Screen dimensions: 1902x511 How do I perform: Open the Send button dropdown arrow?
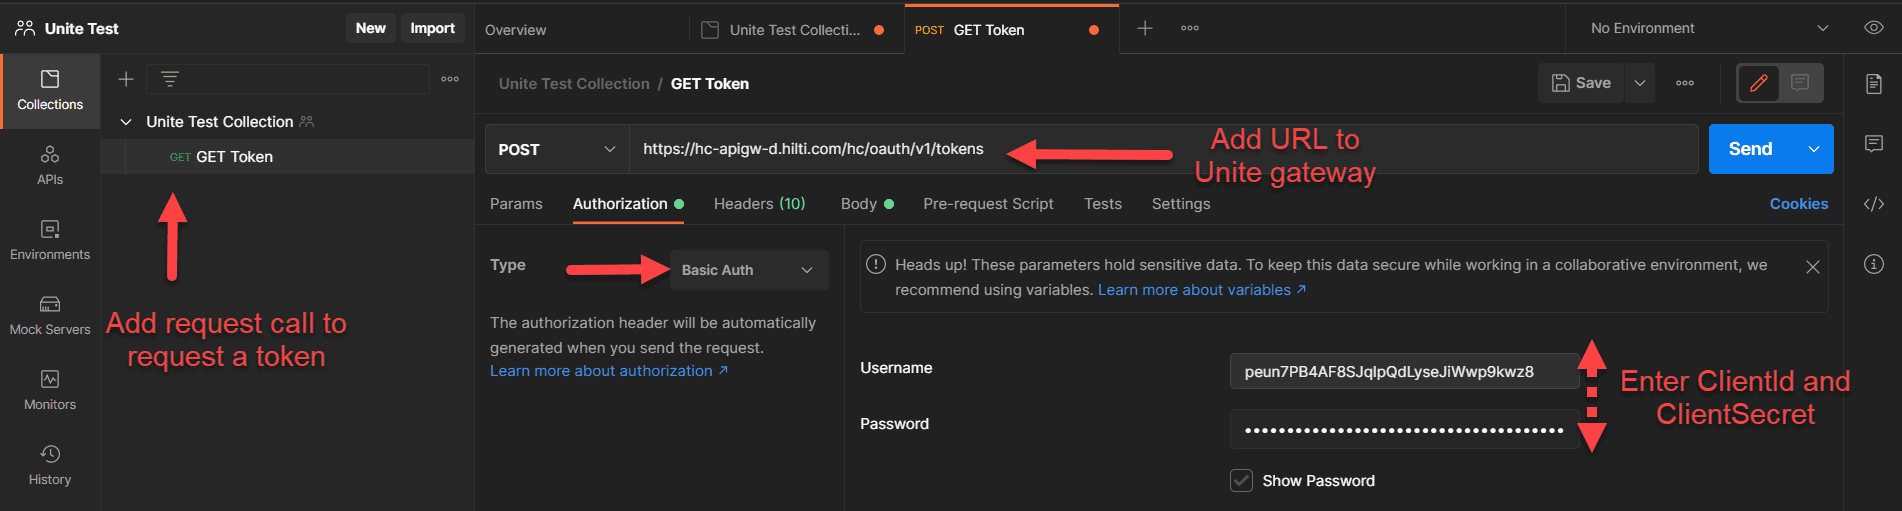(1813, 149)
